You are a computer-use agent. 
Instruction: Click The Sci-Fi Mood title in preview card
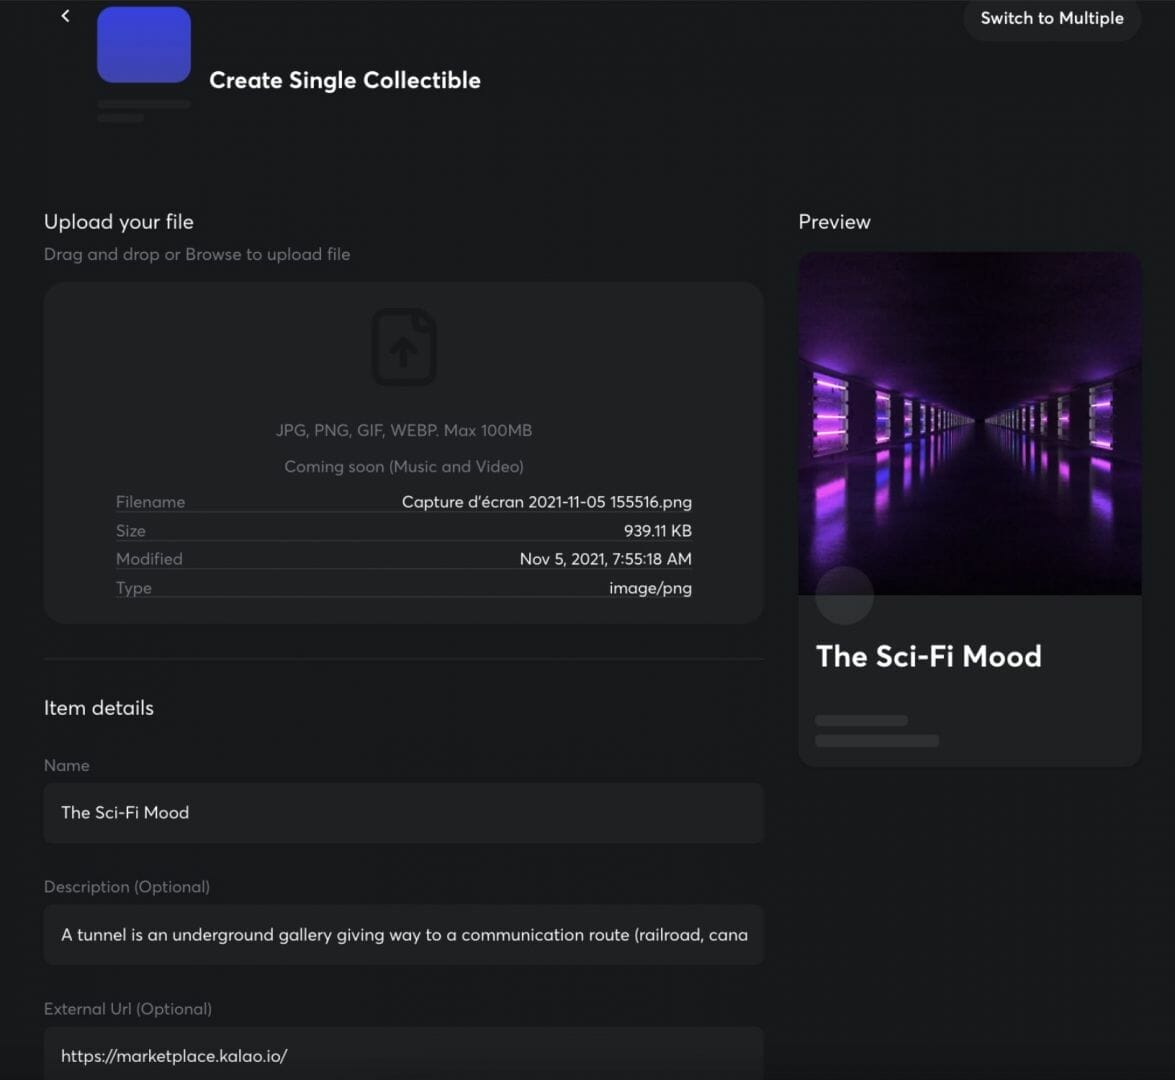(928, 656)
